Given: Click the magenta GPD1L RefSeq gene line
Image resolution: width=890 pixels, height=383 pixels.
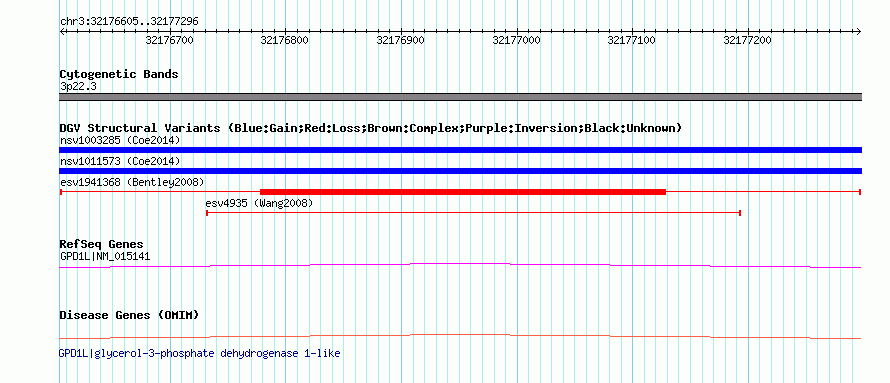Looking at the screenshot, I should (460, 266).
